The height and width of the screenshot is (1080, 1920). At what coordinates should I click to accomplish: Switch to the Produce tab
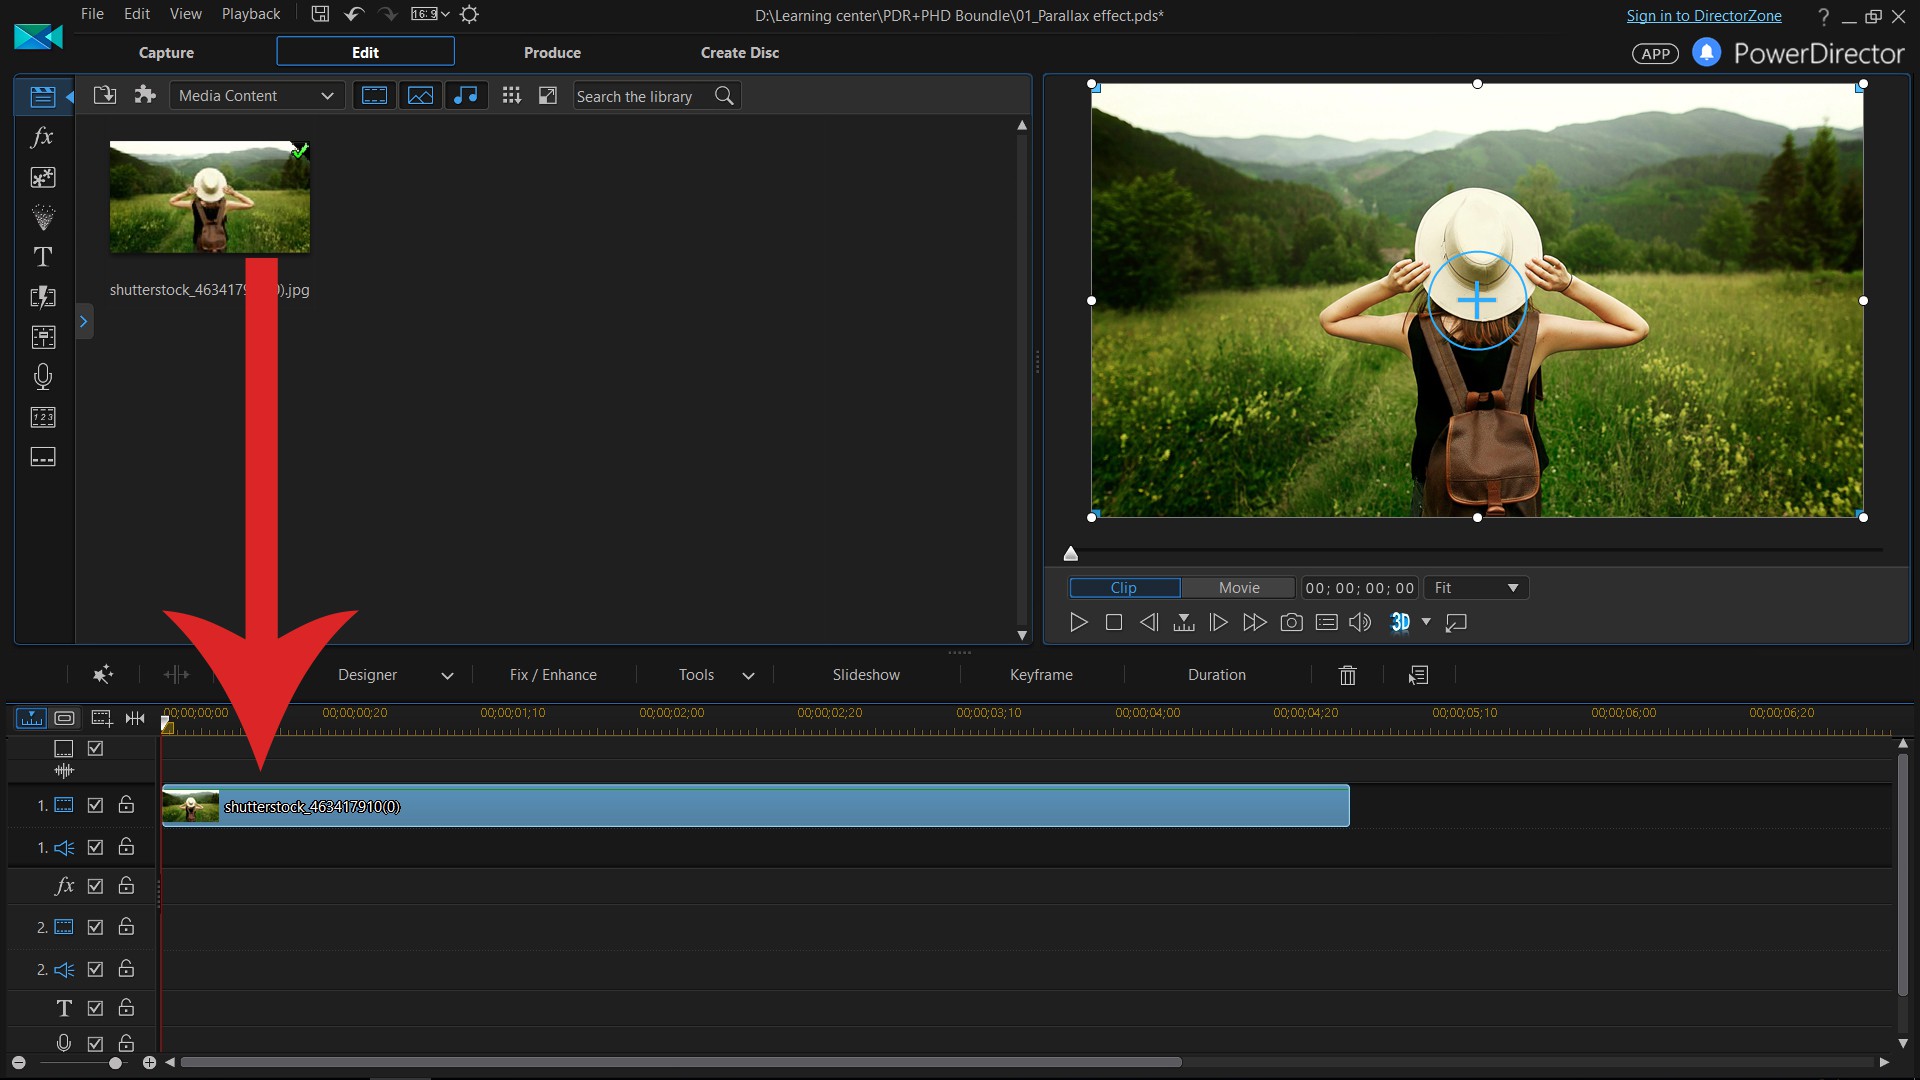click(x=552, y=52)
